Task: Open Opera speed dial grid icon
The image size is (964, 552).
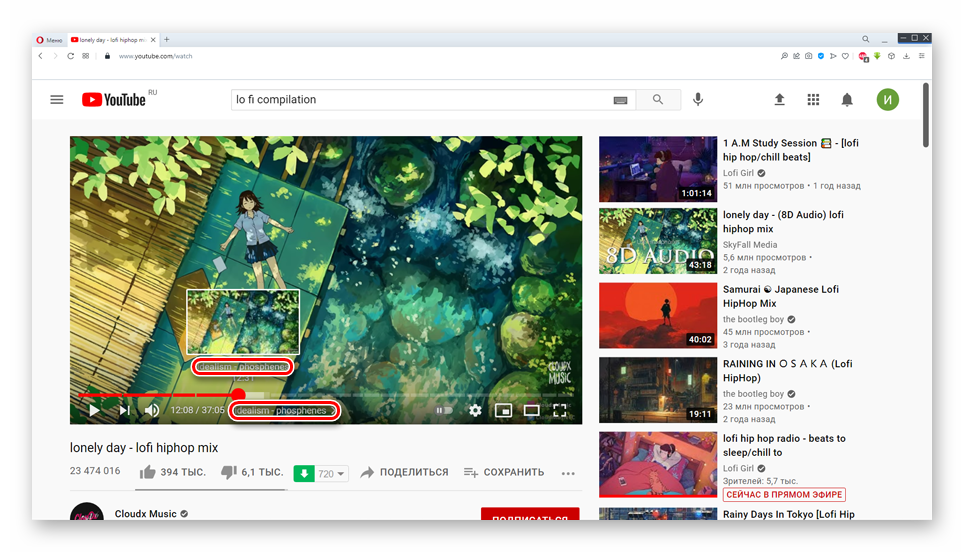Action: [85, 56]
